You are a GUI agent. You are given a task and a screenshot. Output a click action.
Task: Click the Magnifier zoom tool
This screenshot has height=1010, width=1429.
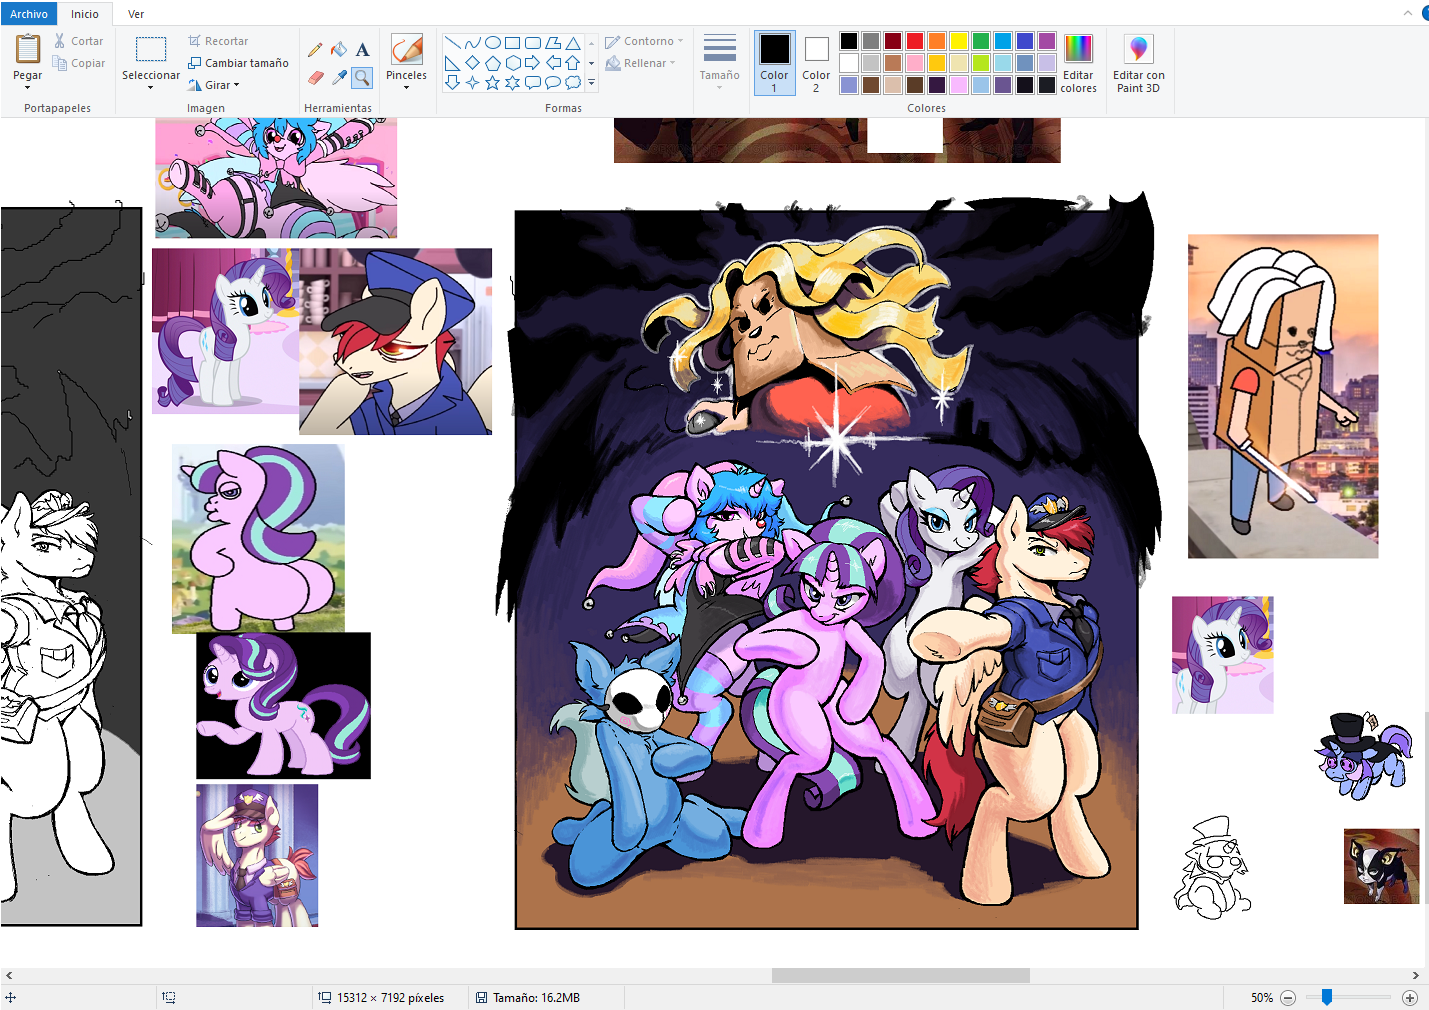[362, 77]
